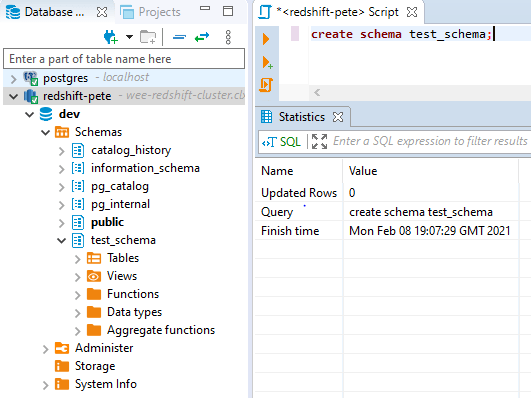This screenshot has width=531, height=398.
Task: Expand the System Info folder
Action: coord(46,385)
